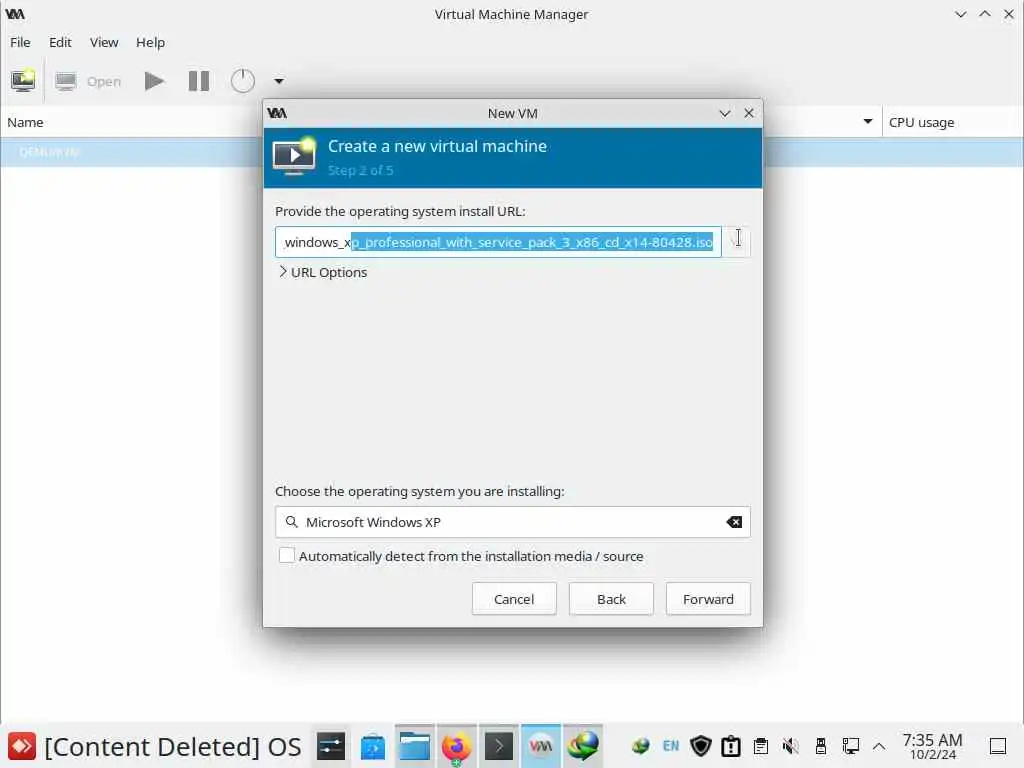Click Open in the manager toolbar

(x=88, y=82)
